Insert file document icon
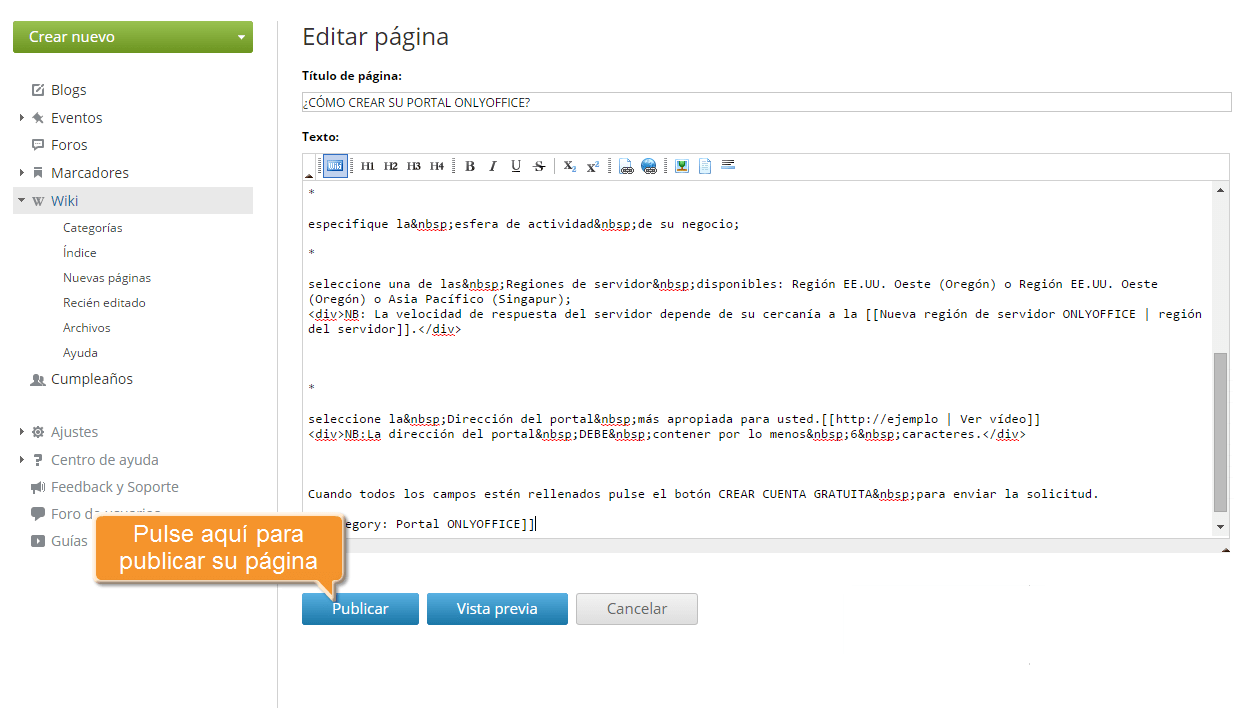Screen dimensions: 1240x708 click(x=705, y=166)
